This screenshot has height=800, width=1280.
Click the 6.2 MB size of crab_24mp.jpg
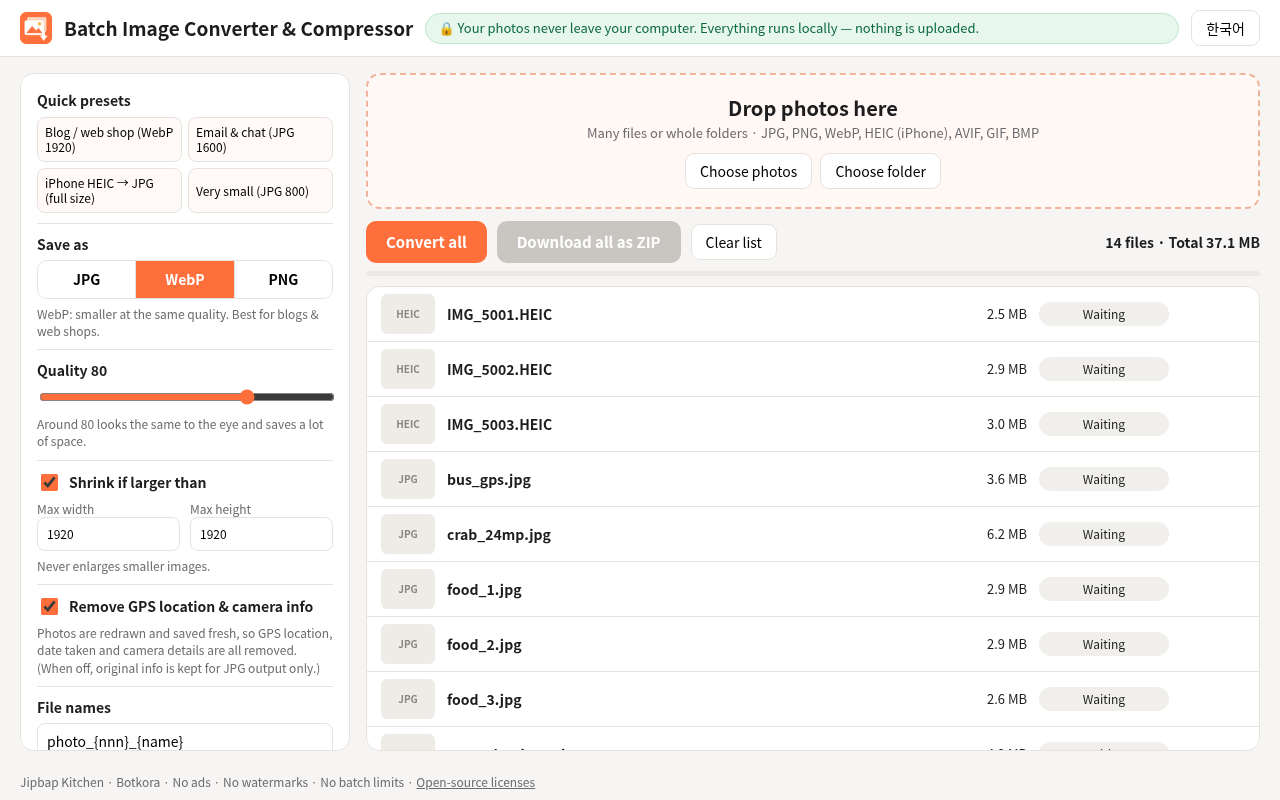click(x=1007, y=534)
